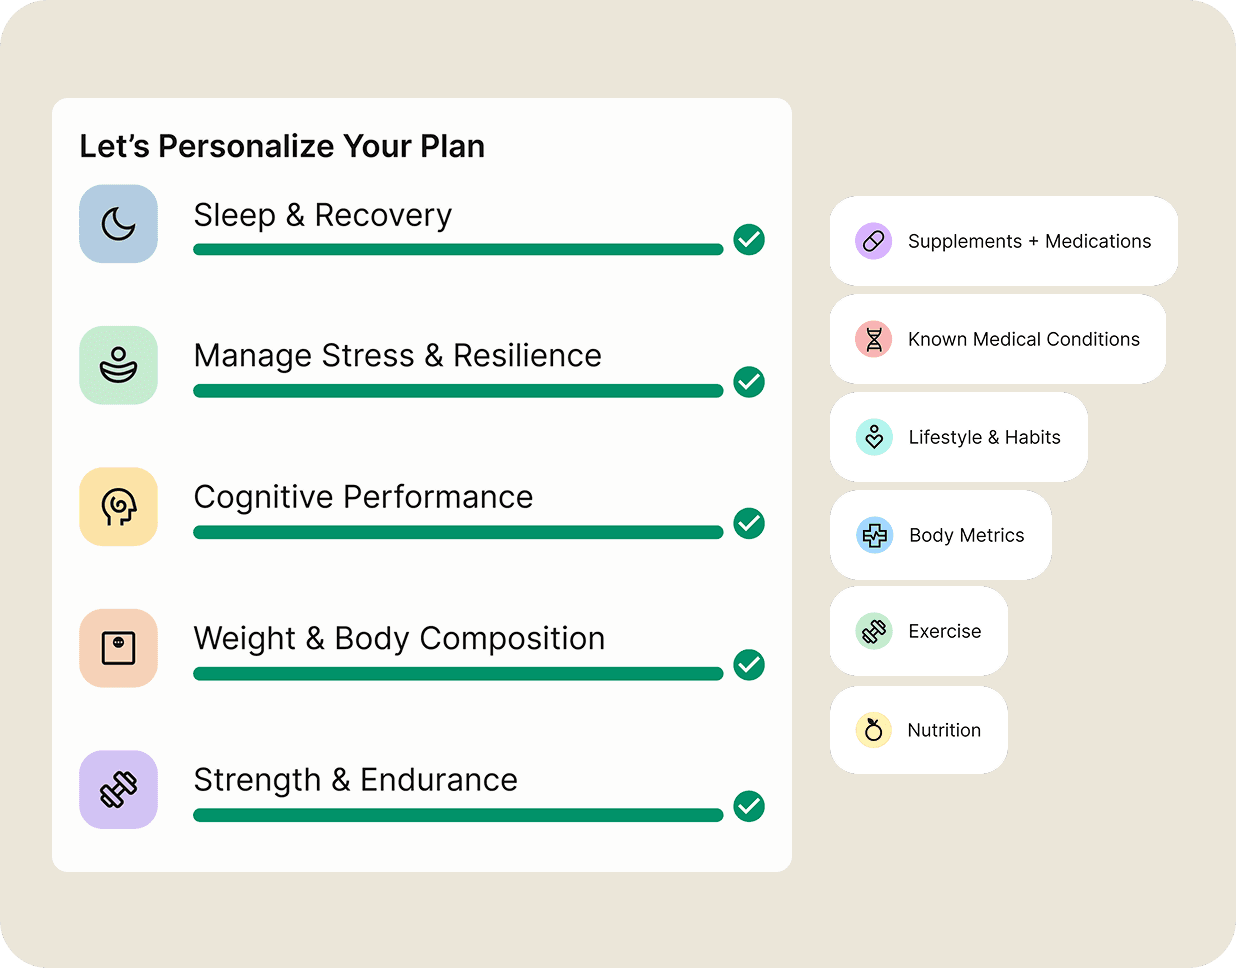This screenshot has height=968, width=1236.
Task: Toggle the Manage Stress & Resilience checkmark
Action: pyautogui.click(x=749, y=381)
